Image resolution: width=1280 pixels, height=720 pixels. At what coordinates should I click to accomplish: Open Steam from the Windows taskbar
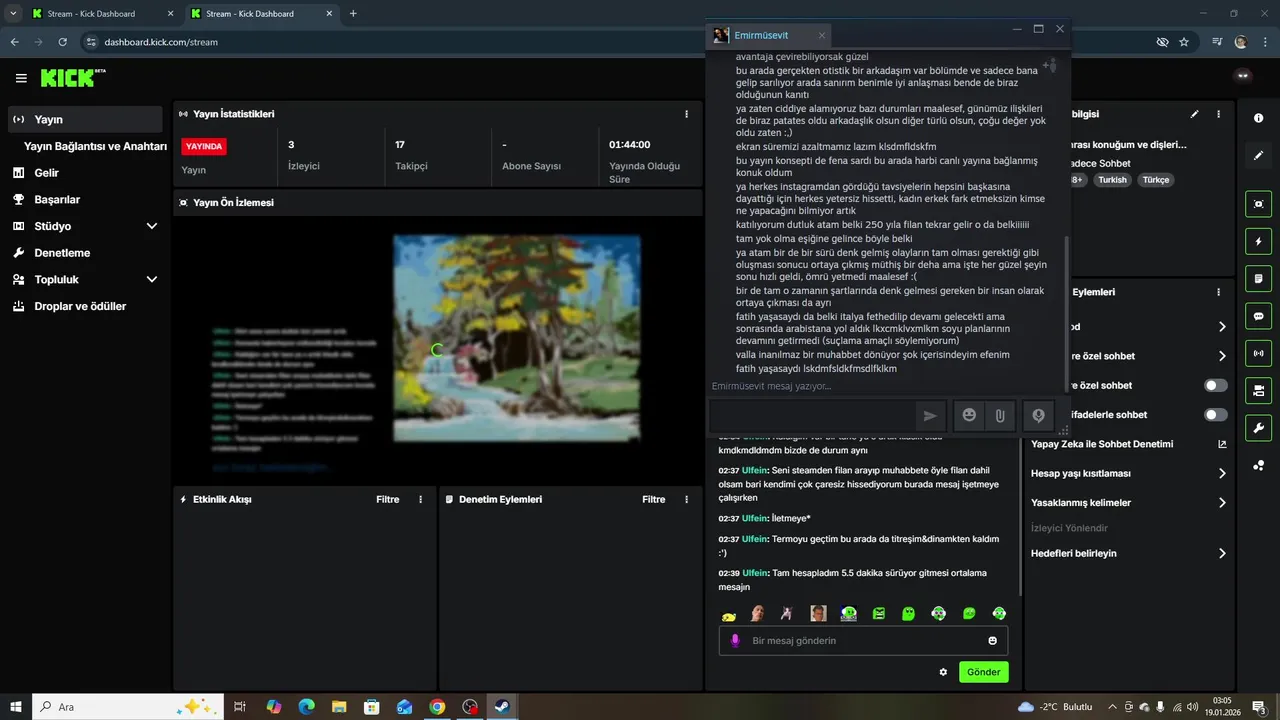[x=502, y=707]
